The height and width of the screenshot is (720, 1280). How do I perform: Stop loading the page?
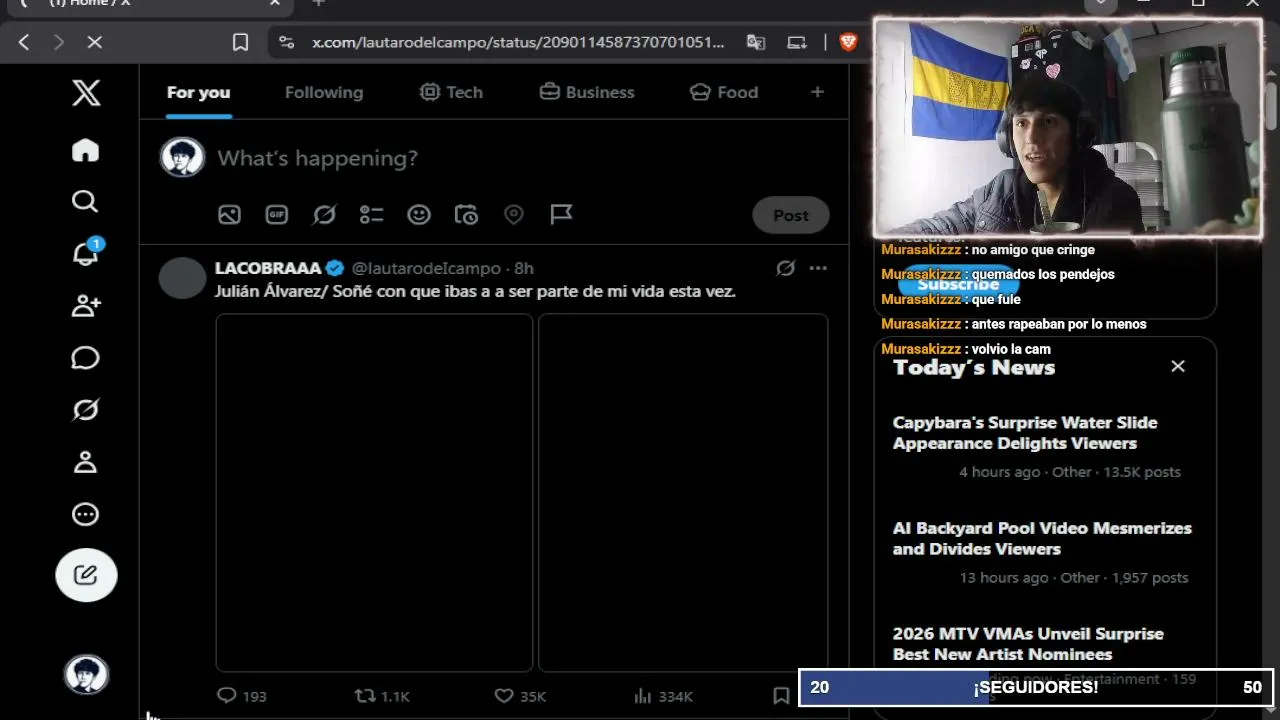click(x=94, y=42)
